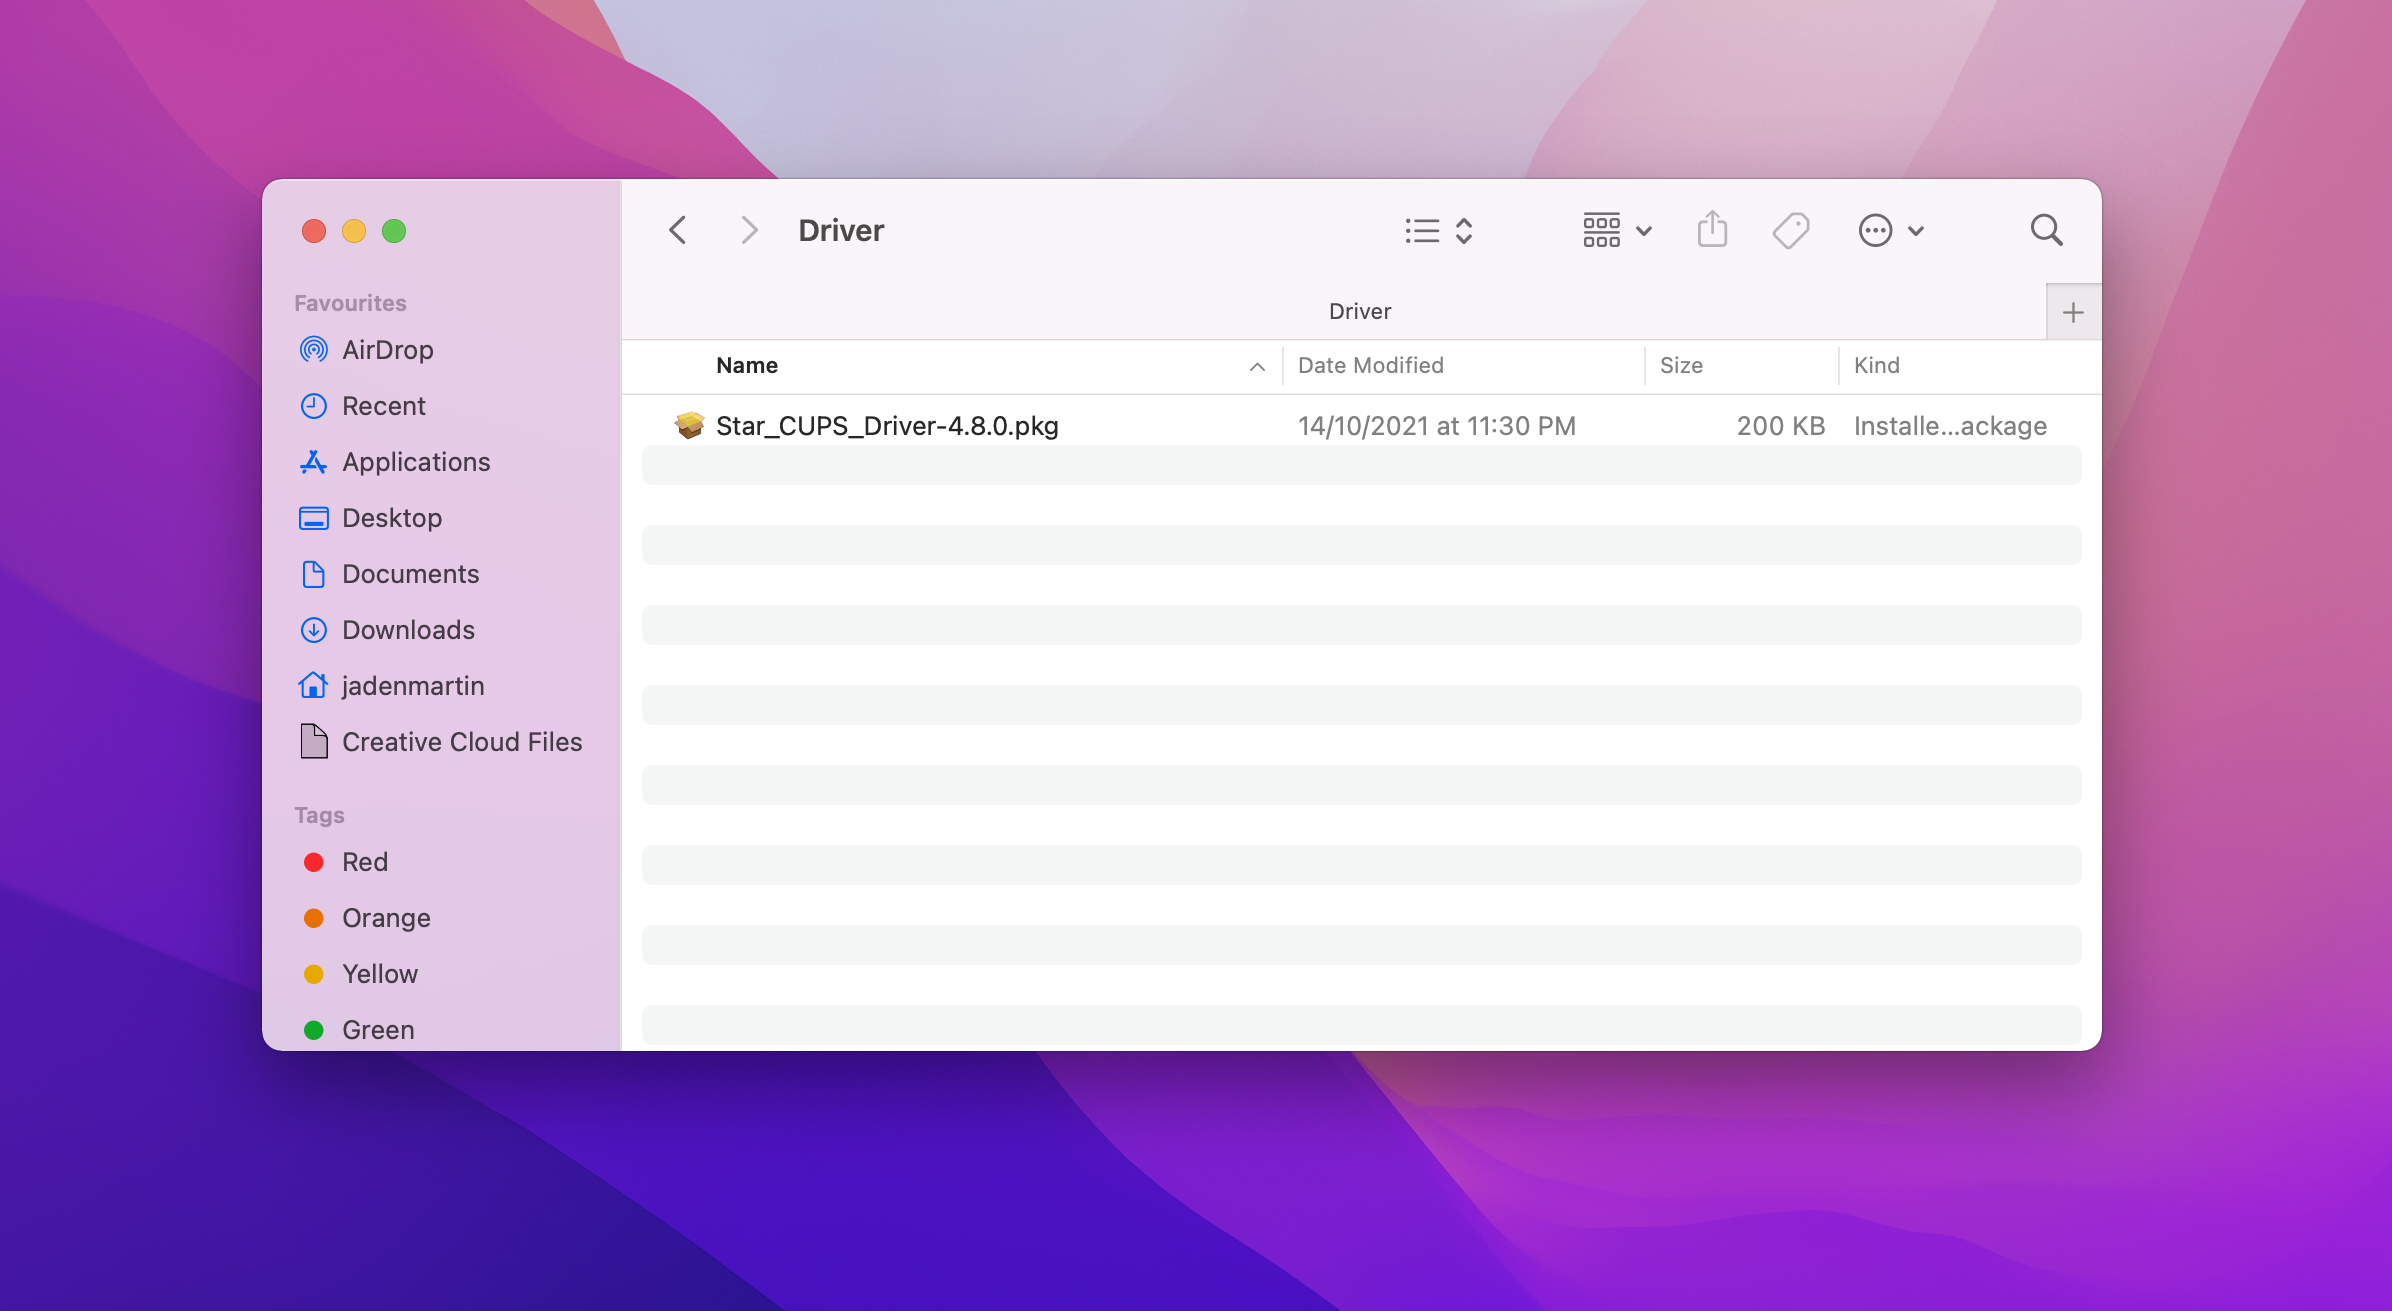Open the Search magnifier icon
Image resolution: width=2392 pixels, height=1311 pixels.
click(2046, 231)
